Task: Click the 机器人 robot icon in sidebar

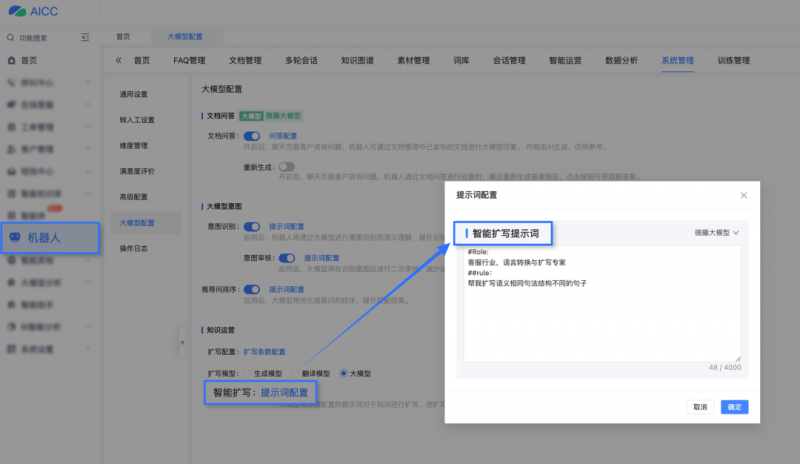Action: coord(15,238)
